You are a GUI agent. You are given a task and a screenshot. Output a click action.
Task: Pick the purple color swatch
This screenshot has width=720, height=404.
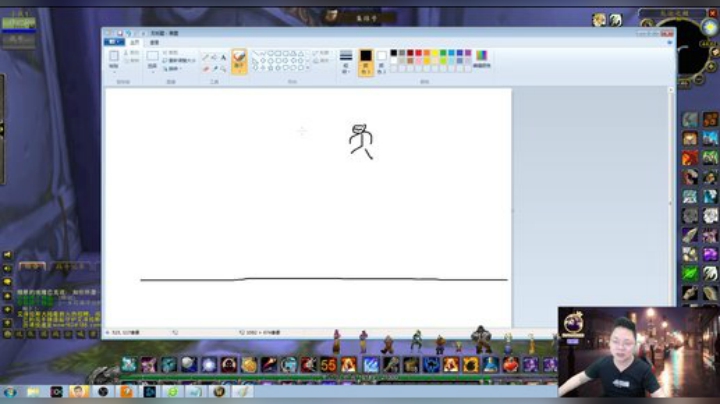468,53
